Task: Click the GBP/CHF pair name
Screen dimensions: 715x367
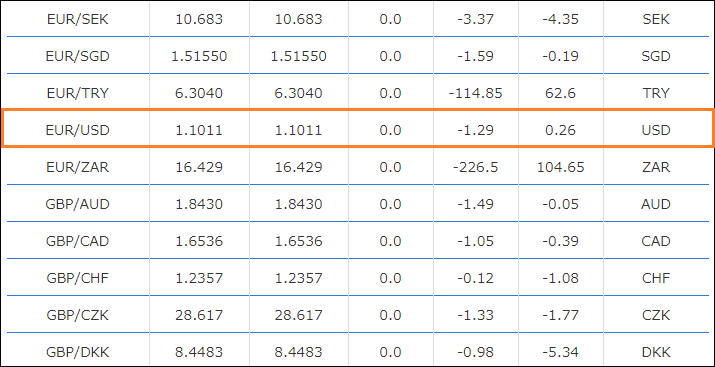Action: point(78,278)
